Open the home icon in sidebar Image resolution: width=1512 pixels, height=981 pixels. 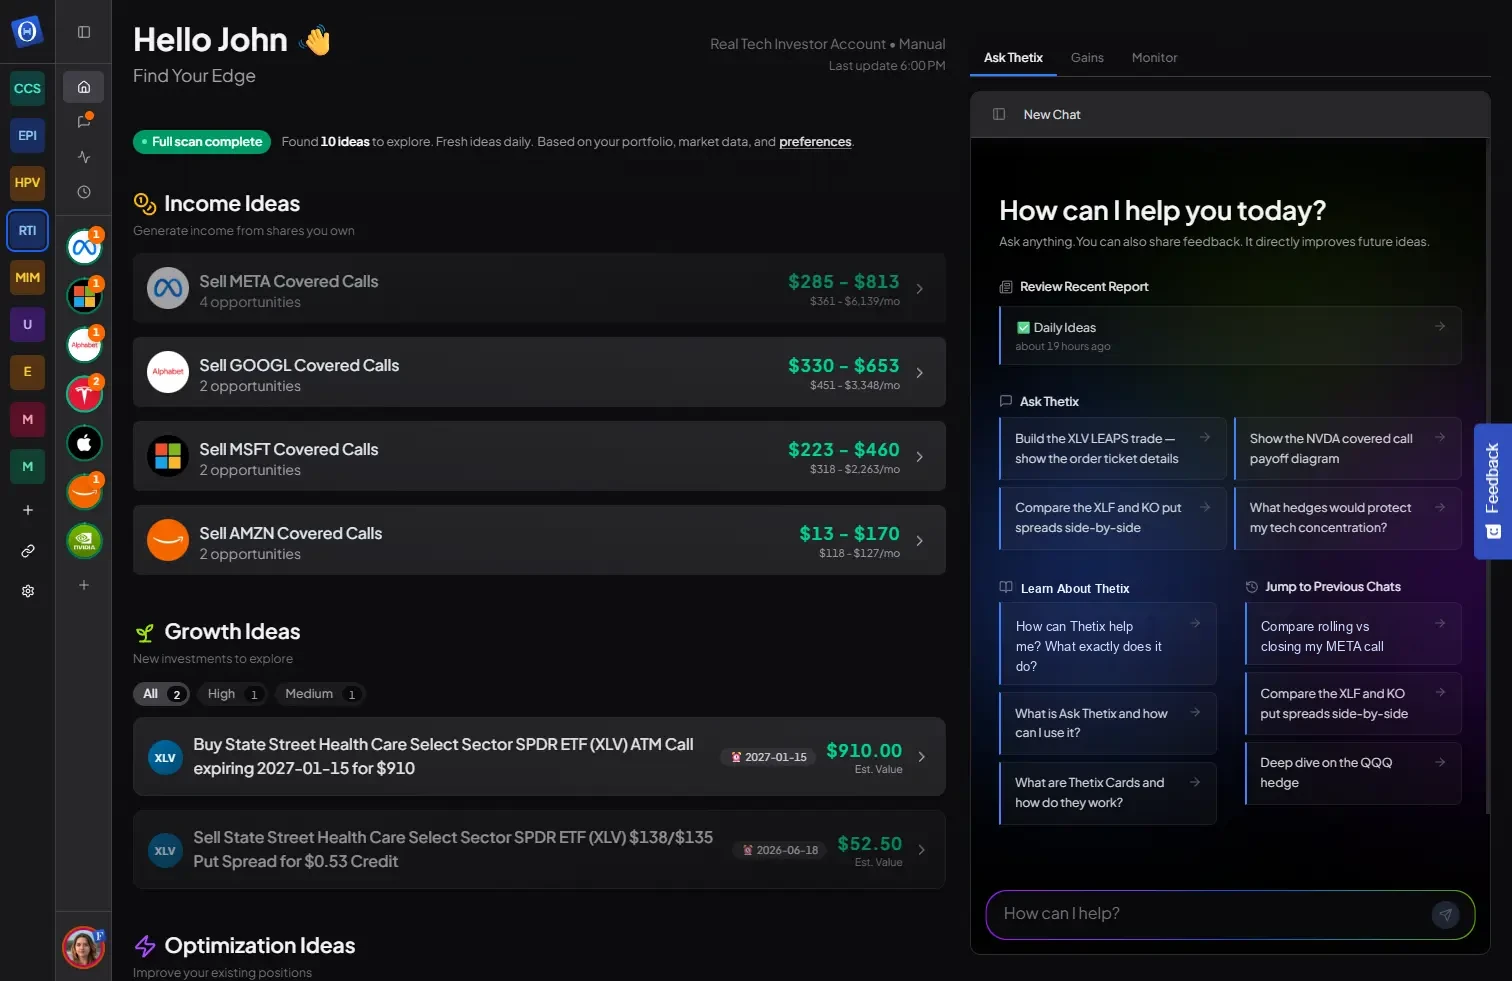coord(84,87)
